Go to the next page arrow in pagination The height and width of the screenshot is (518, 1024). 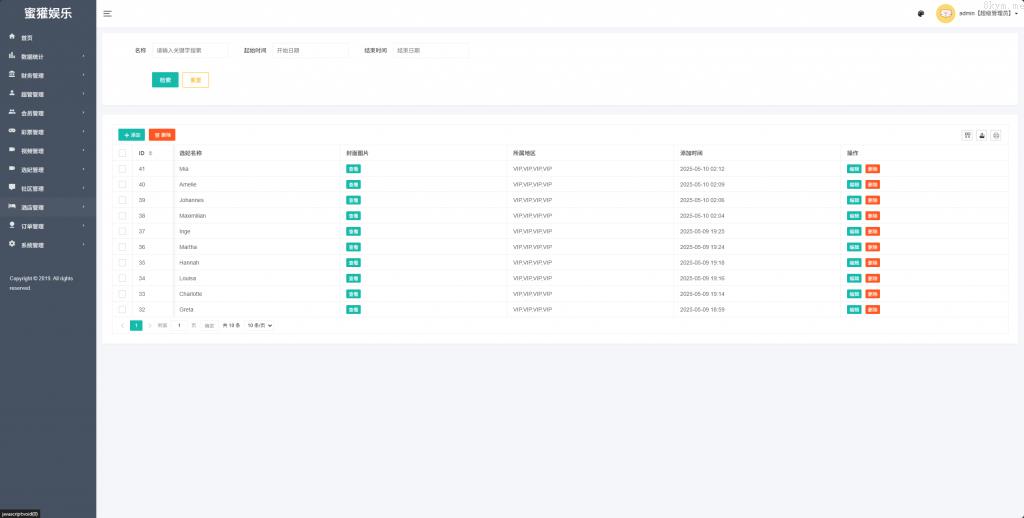[150, 325]
